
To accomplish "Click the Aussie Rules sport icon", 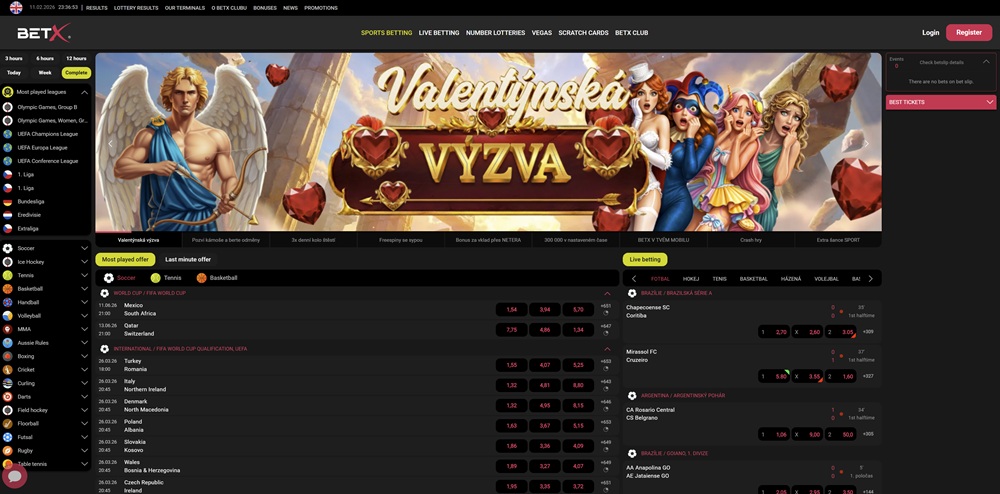I will tap(8, 342).
